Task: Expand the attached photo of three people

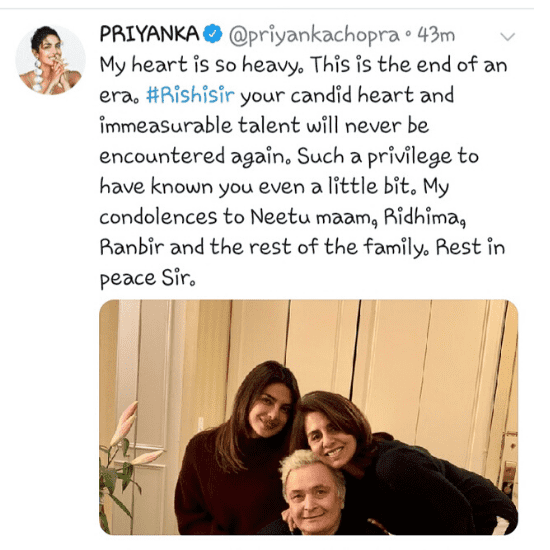Action: (308, 417)
